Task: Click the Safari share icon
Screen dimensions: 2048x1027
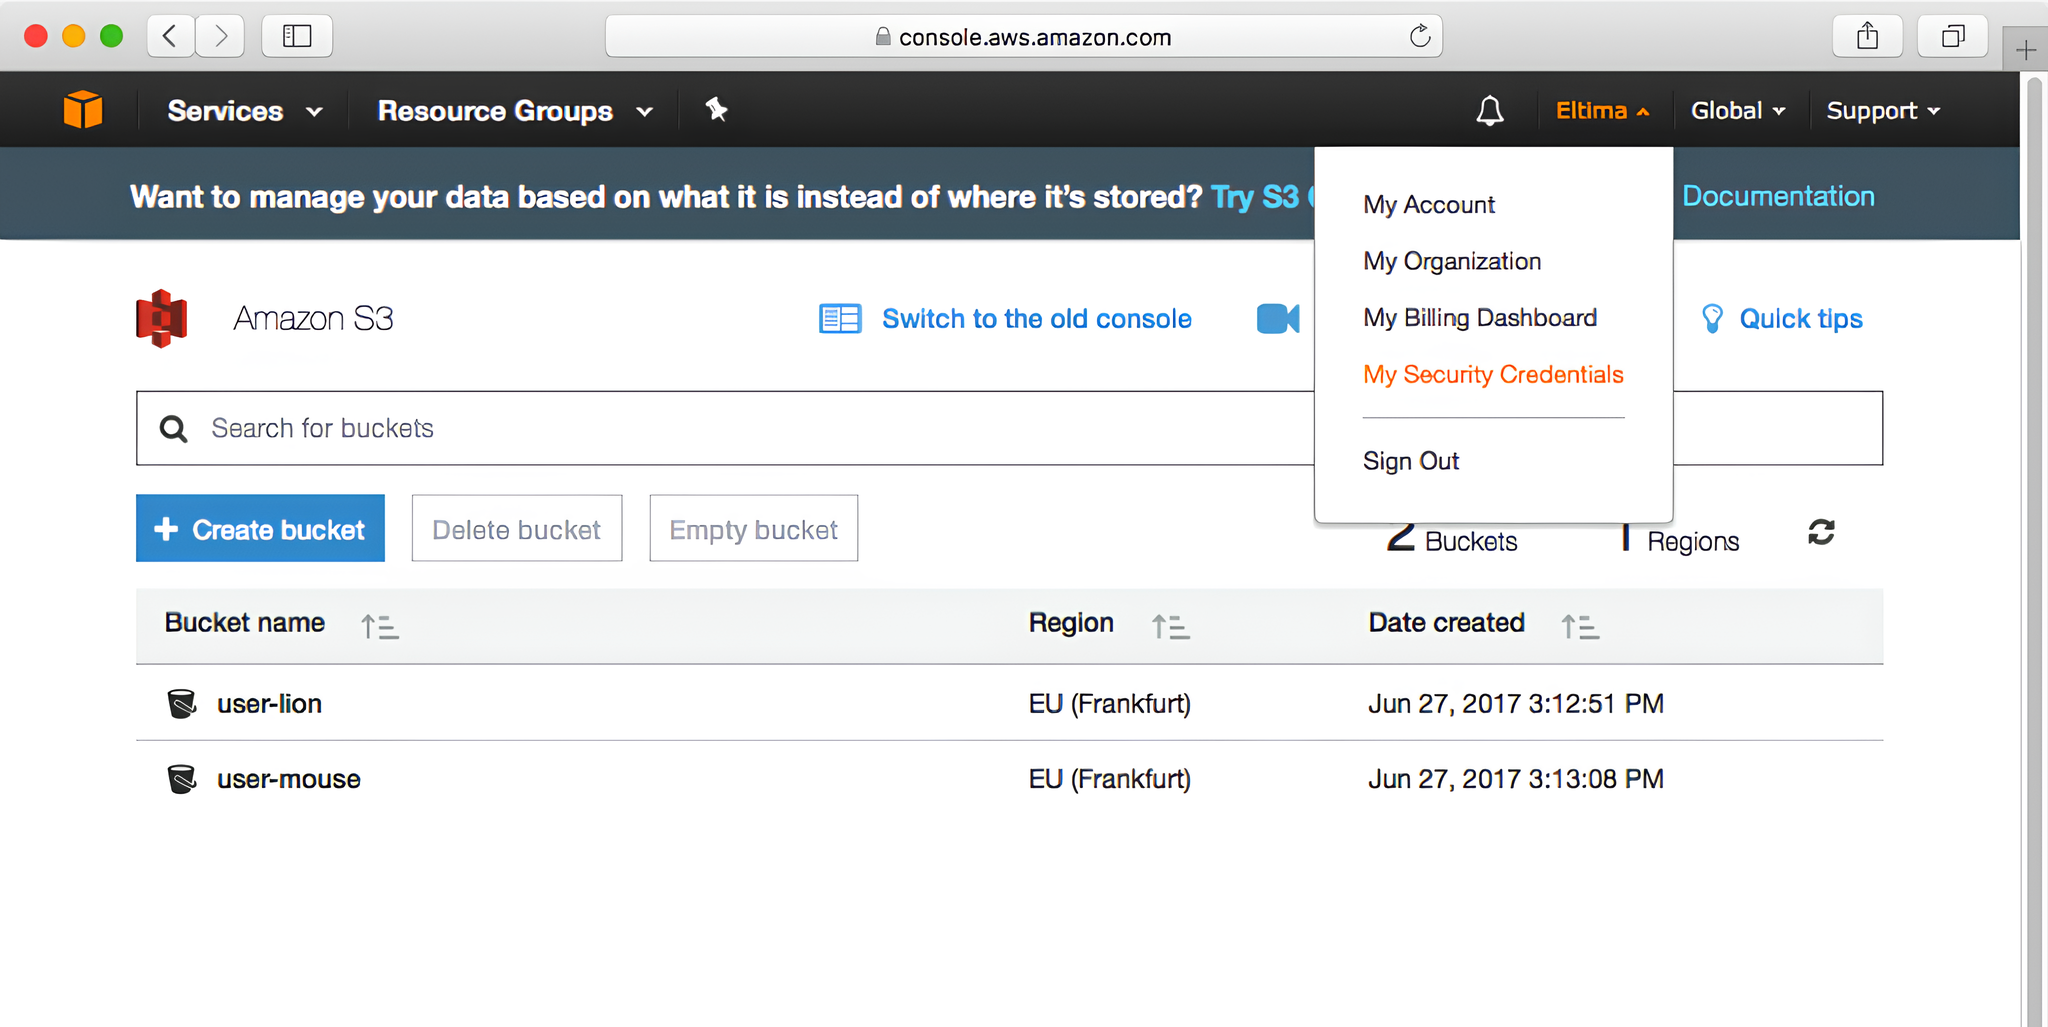Action: coord(1866,37)
